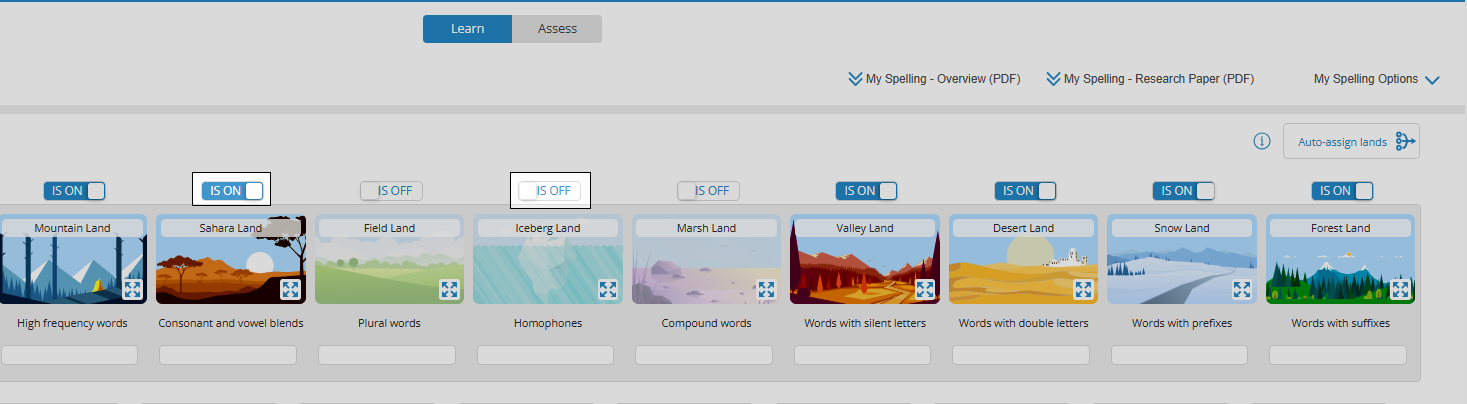Download My Spelling Overview PDF
Screen dimensions: 1467x404
934,79
